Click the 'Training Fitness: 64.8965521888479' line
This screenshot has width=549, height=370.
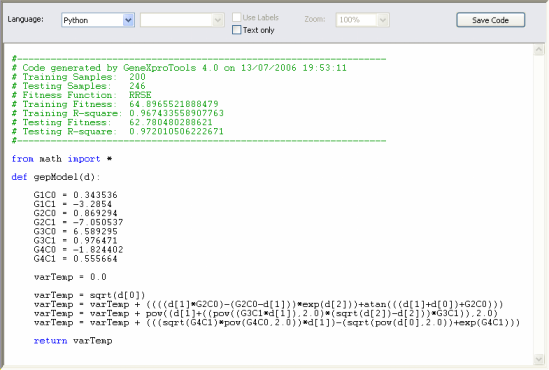point(115,104)
